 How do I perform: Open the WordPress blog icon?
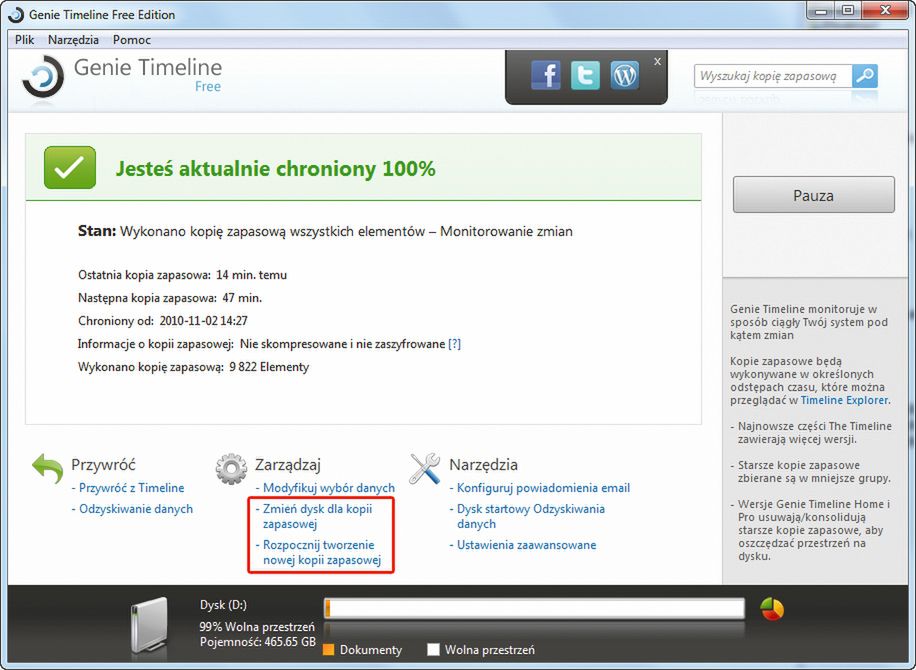pos(624,75)
